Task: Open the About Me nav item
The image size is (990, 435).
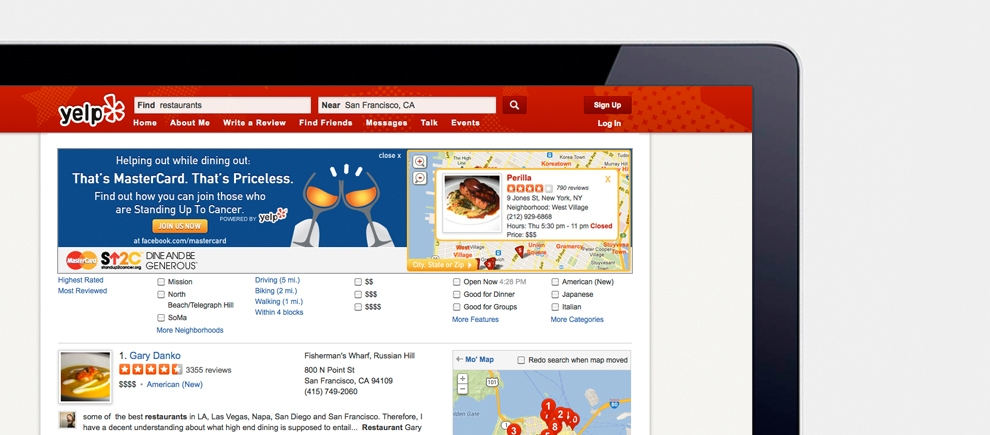Action: (190, 123)
